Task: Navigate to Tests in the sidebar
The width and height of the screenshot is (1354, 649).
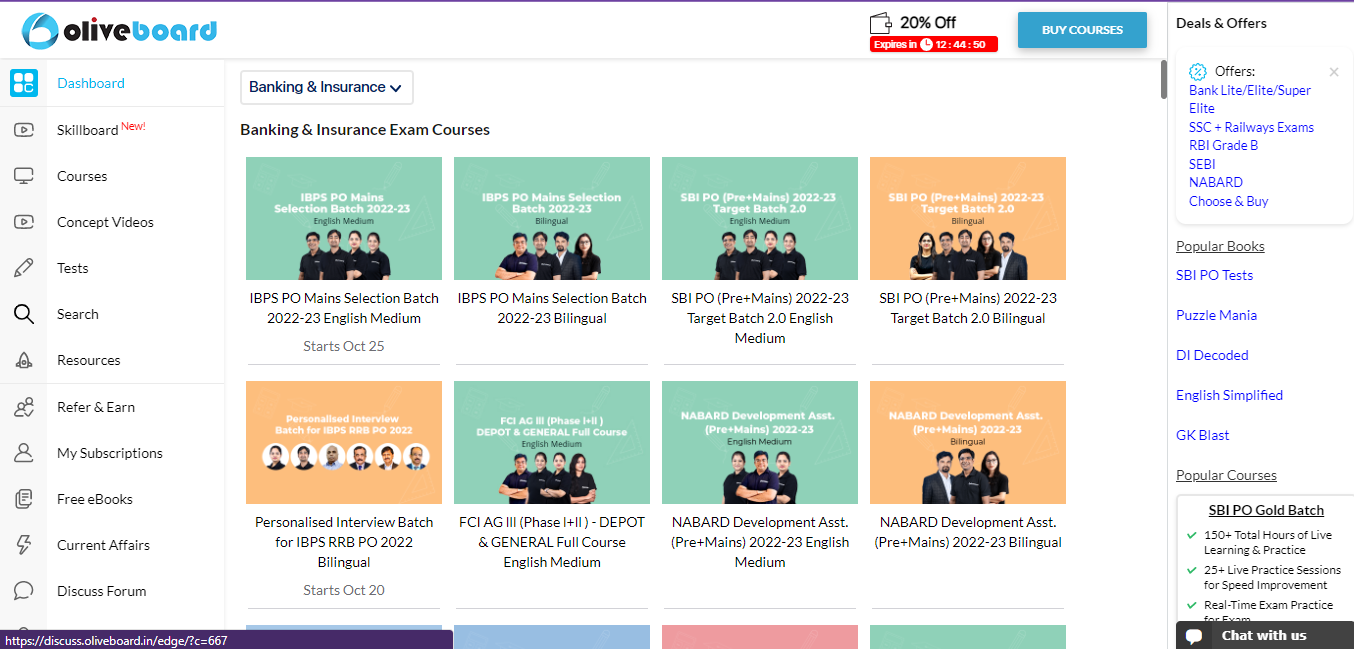Action: point(73,268)
